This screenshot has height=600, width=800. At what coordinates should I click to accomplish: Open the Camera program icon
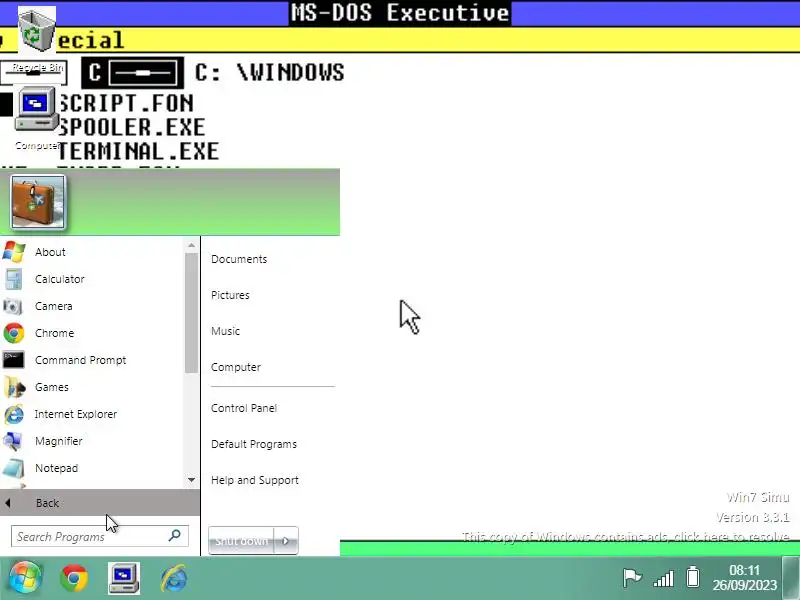click(x=13, y=306)
